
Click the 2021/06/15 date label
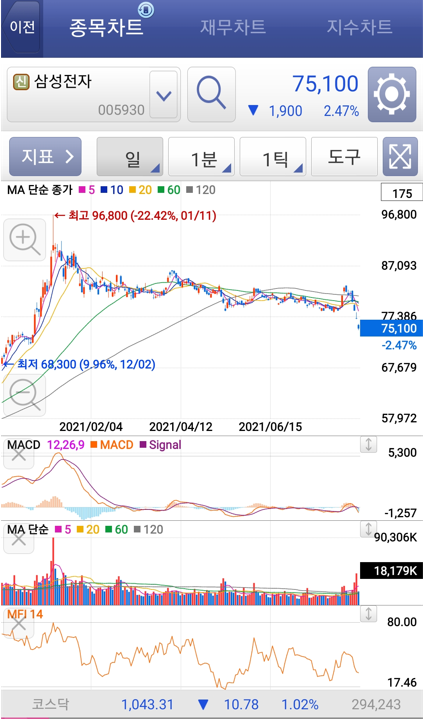[270, 426]
